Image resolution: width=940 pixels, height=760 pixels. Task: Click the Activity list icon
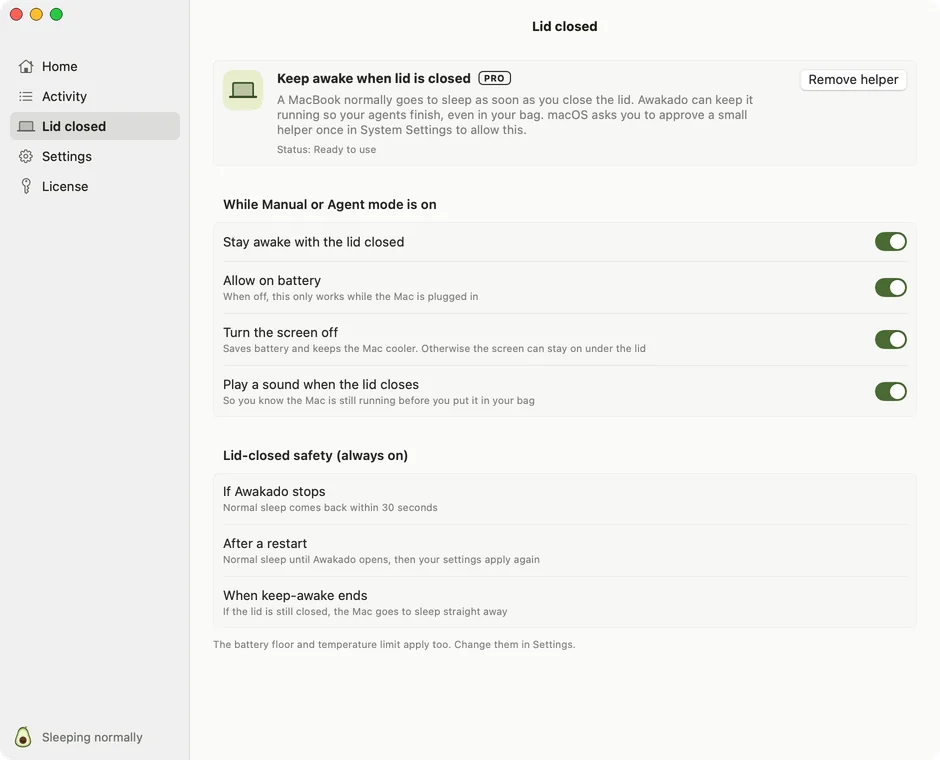tap(26, 96)
